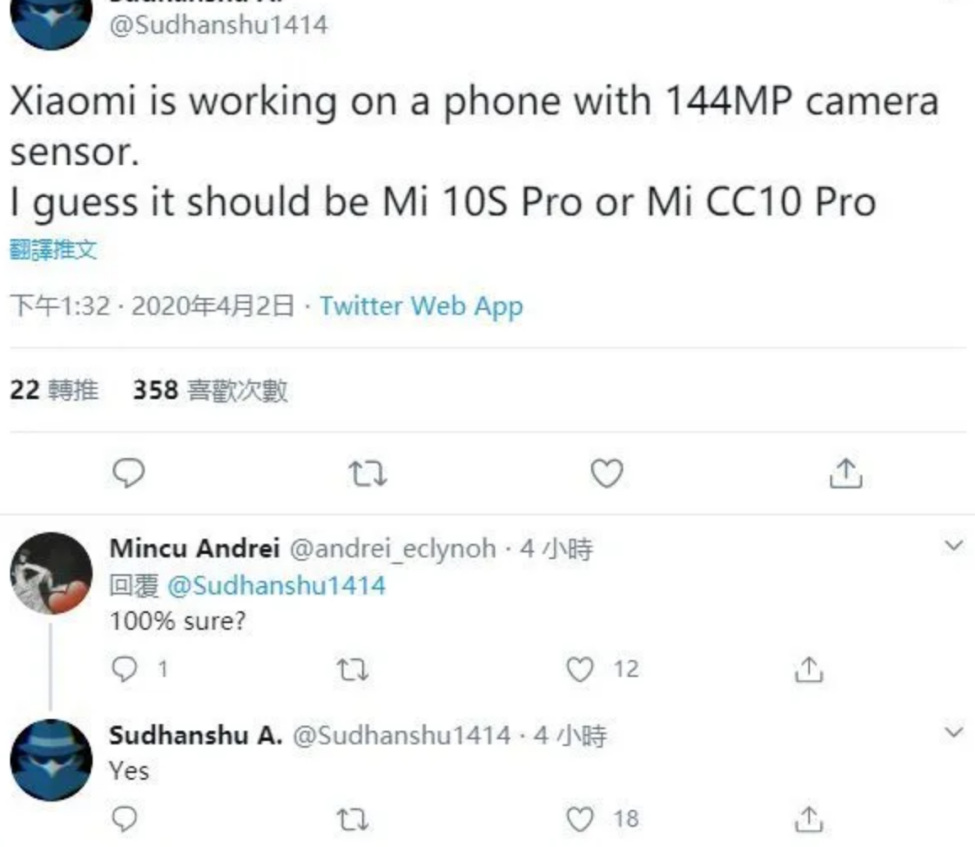Like the main Xiaomi 144MP tweet
Image resolution: width=975 pixels, height=847 pixels.
[607, 473]
